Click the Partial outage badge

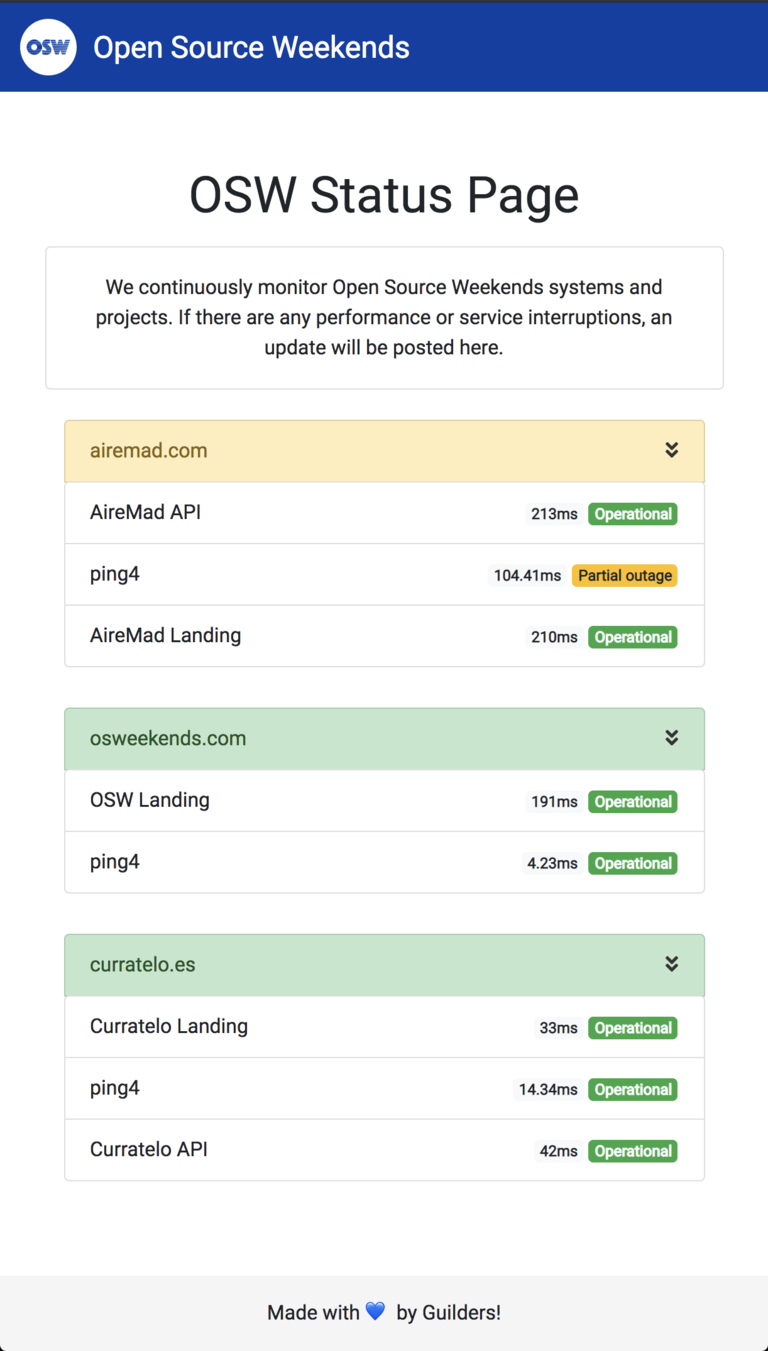(624, 576)
